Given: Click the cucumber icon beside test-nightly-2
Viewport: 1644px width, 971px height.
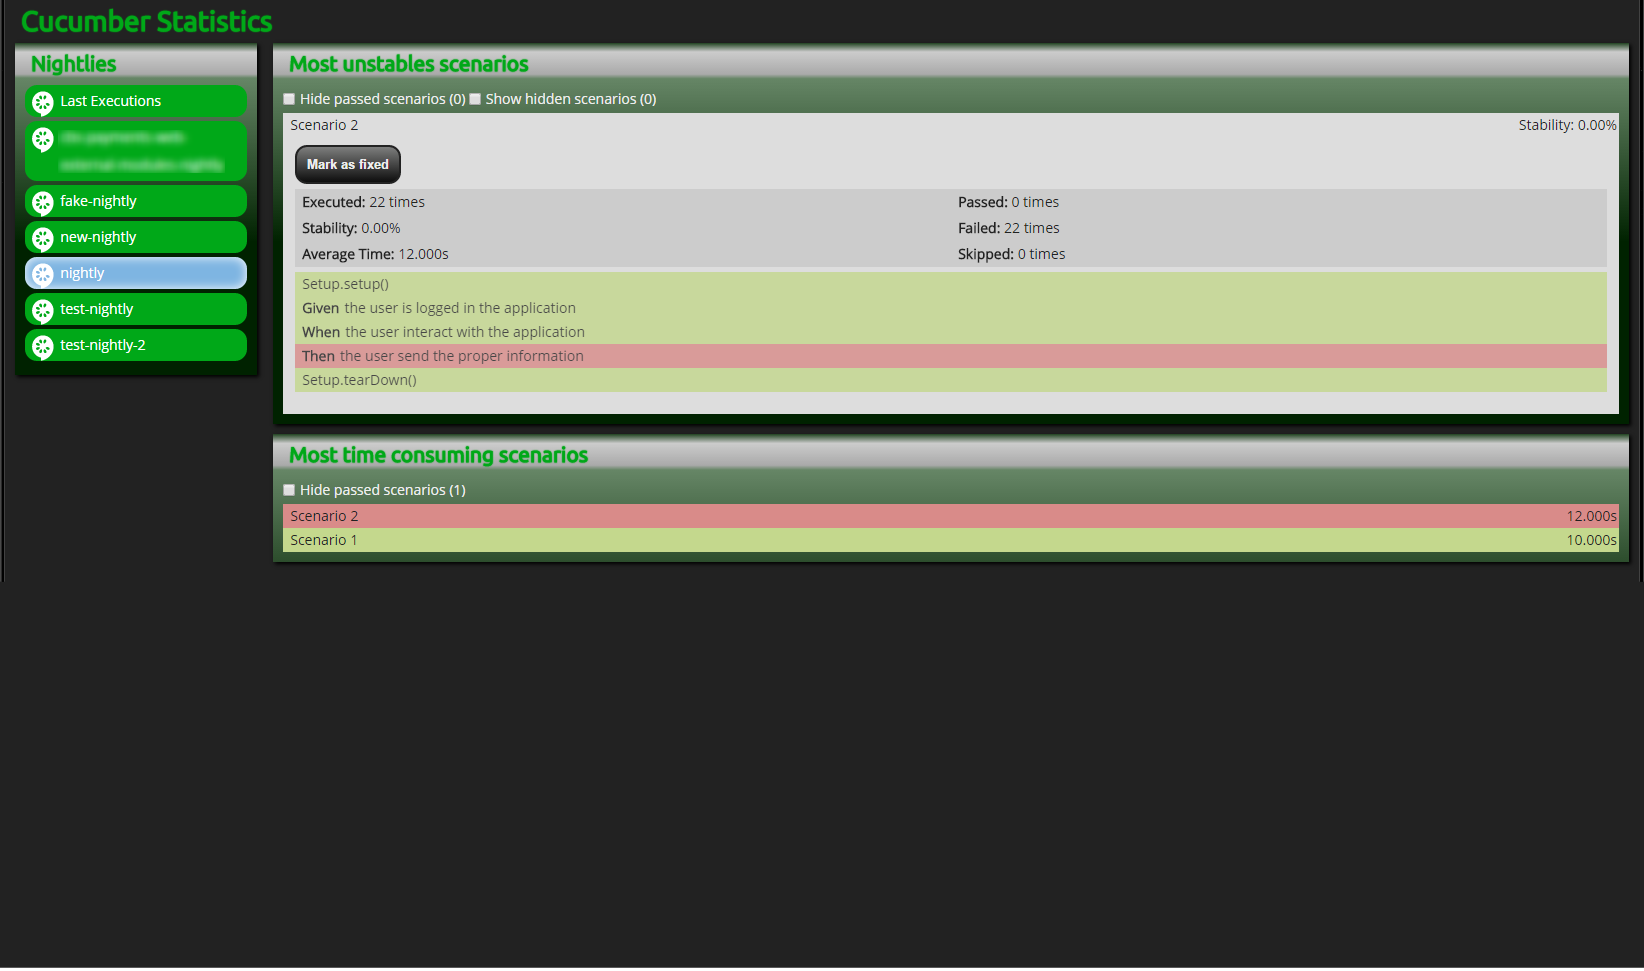Looking at the screenshot, I should [x=43, y=346].
